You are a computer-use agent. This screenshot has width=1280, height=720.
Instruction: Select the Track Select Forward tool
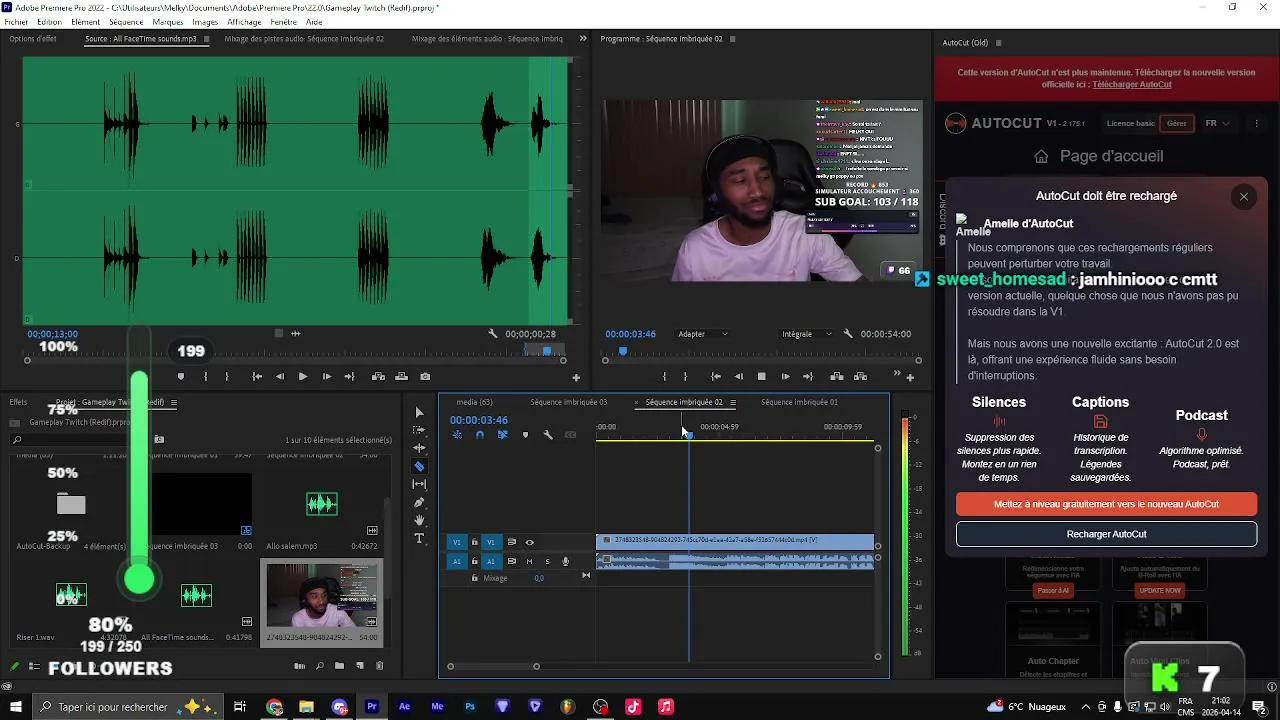(x=419, y=430)
